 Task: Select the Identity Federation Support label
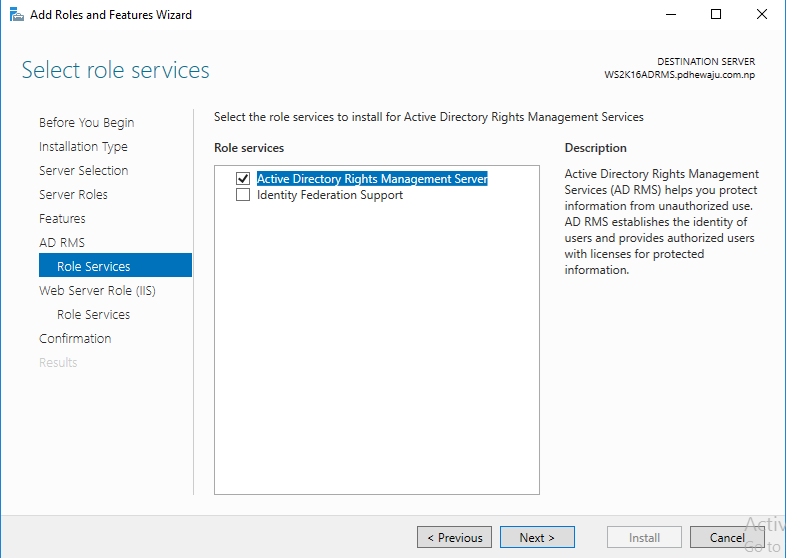coord(330,195)
